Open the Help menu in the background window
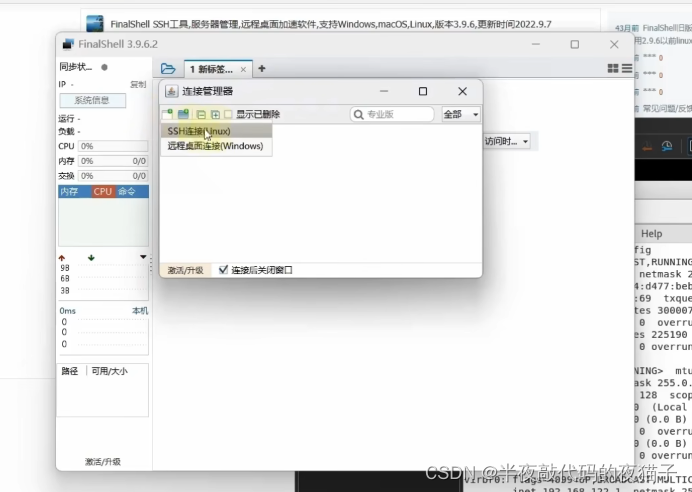This screenshot has width=692, height=492. coord(651,234)
